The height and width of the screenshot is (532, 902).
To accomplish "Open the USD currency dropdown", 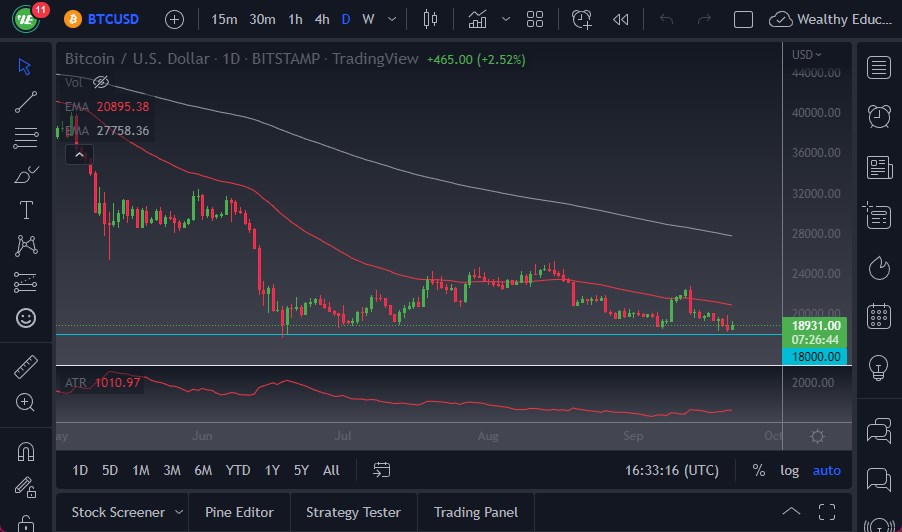I will 807,55.
